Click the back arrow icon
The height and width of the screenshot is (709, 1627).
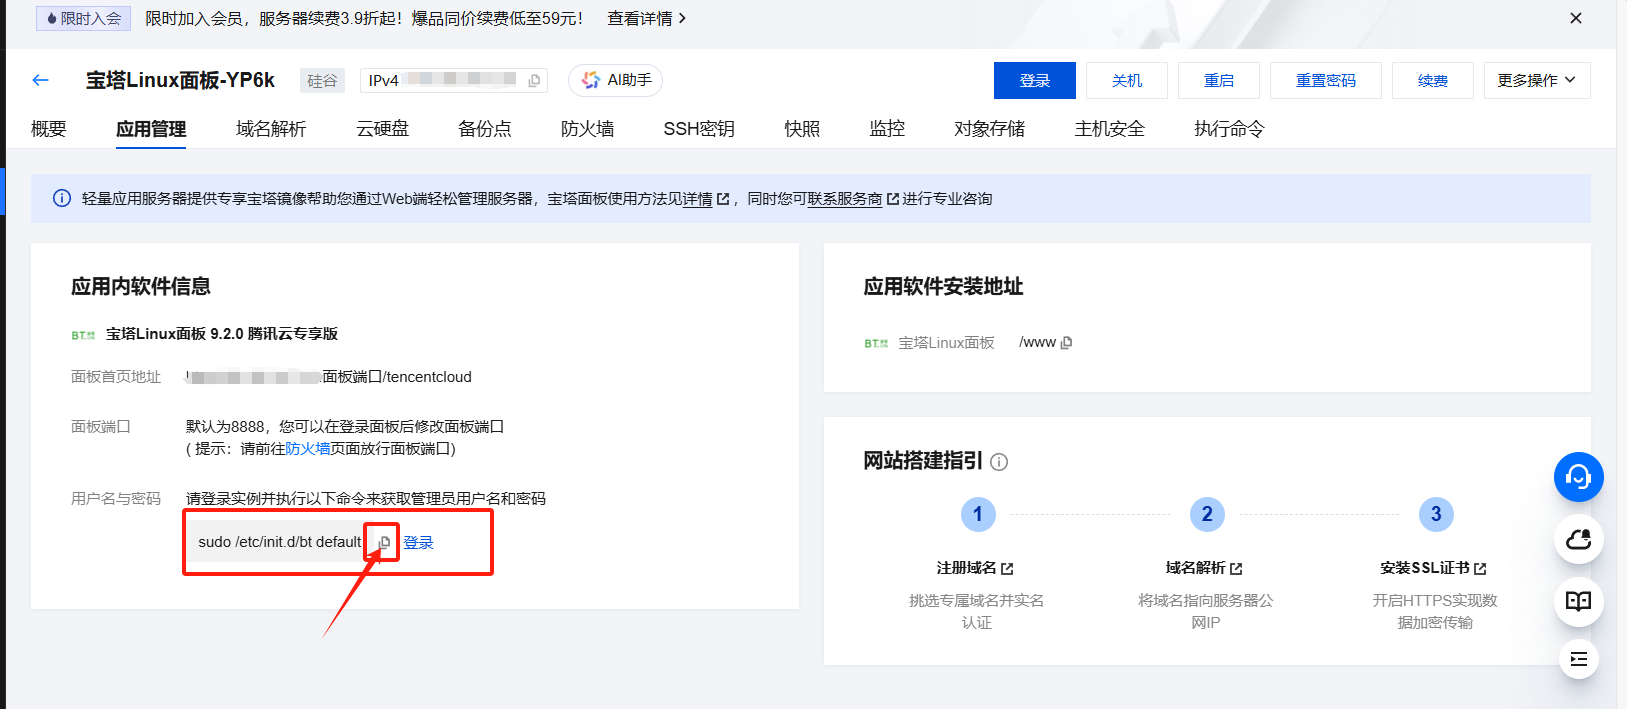pyautogui.click(x=41, y=80)
